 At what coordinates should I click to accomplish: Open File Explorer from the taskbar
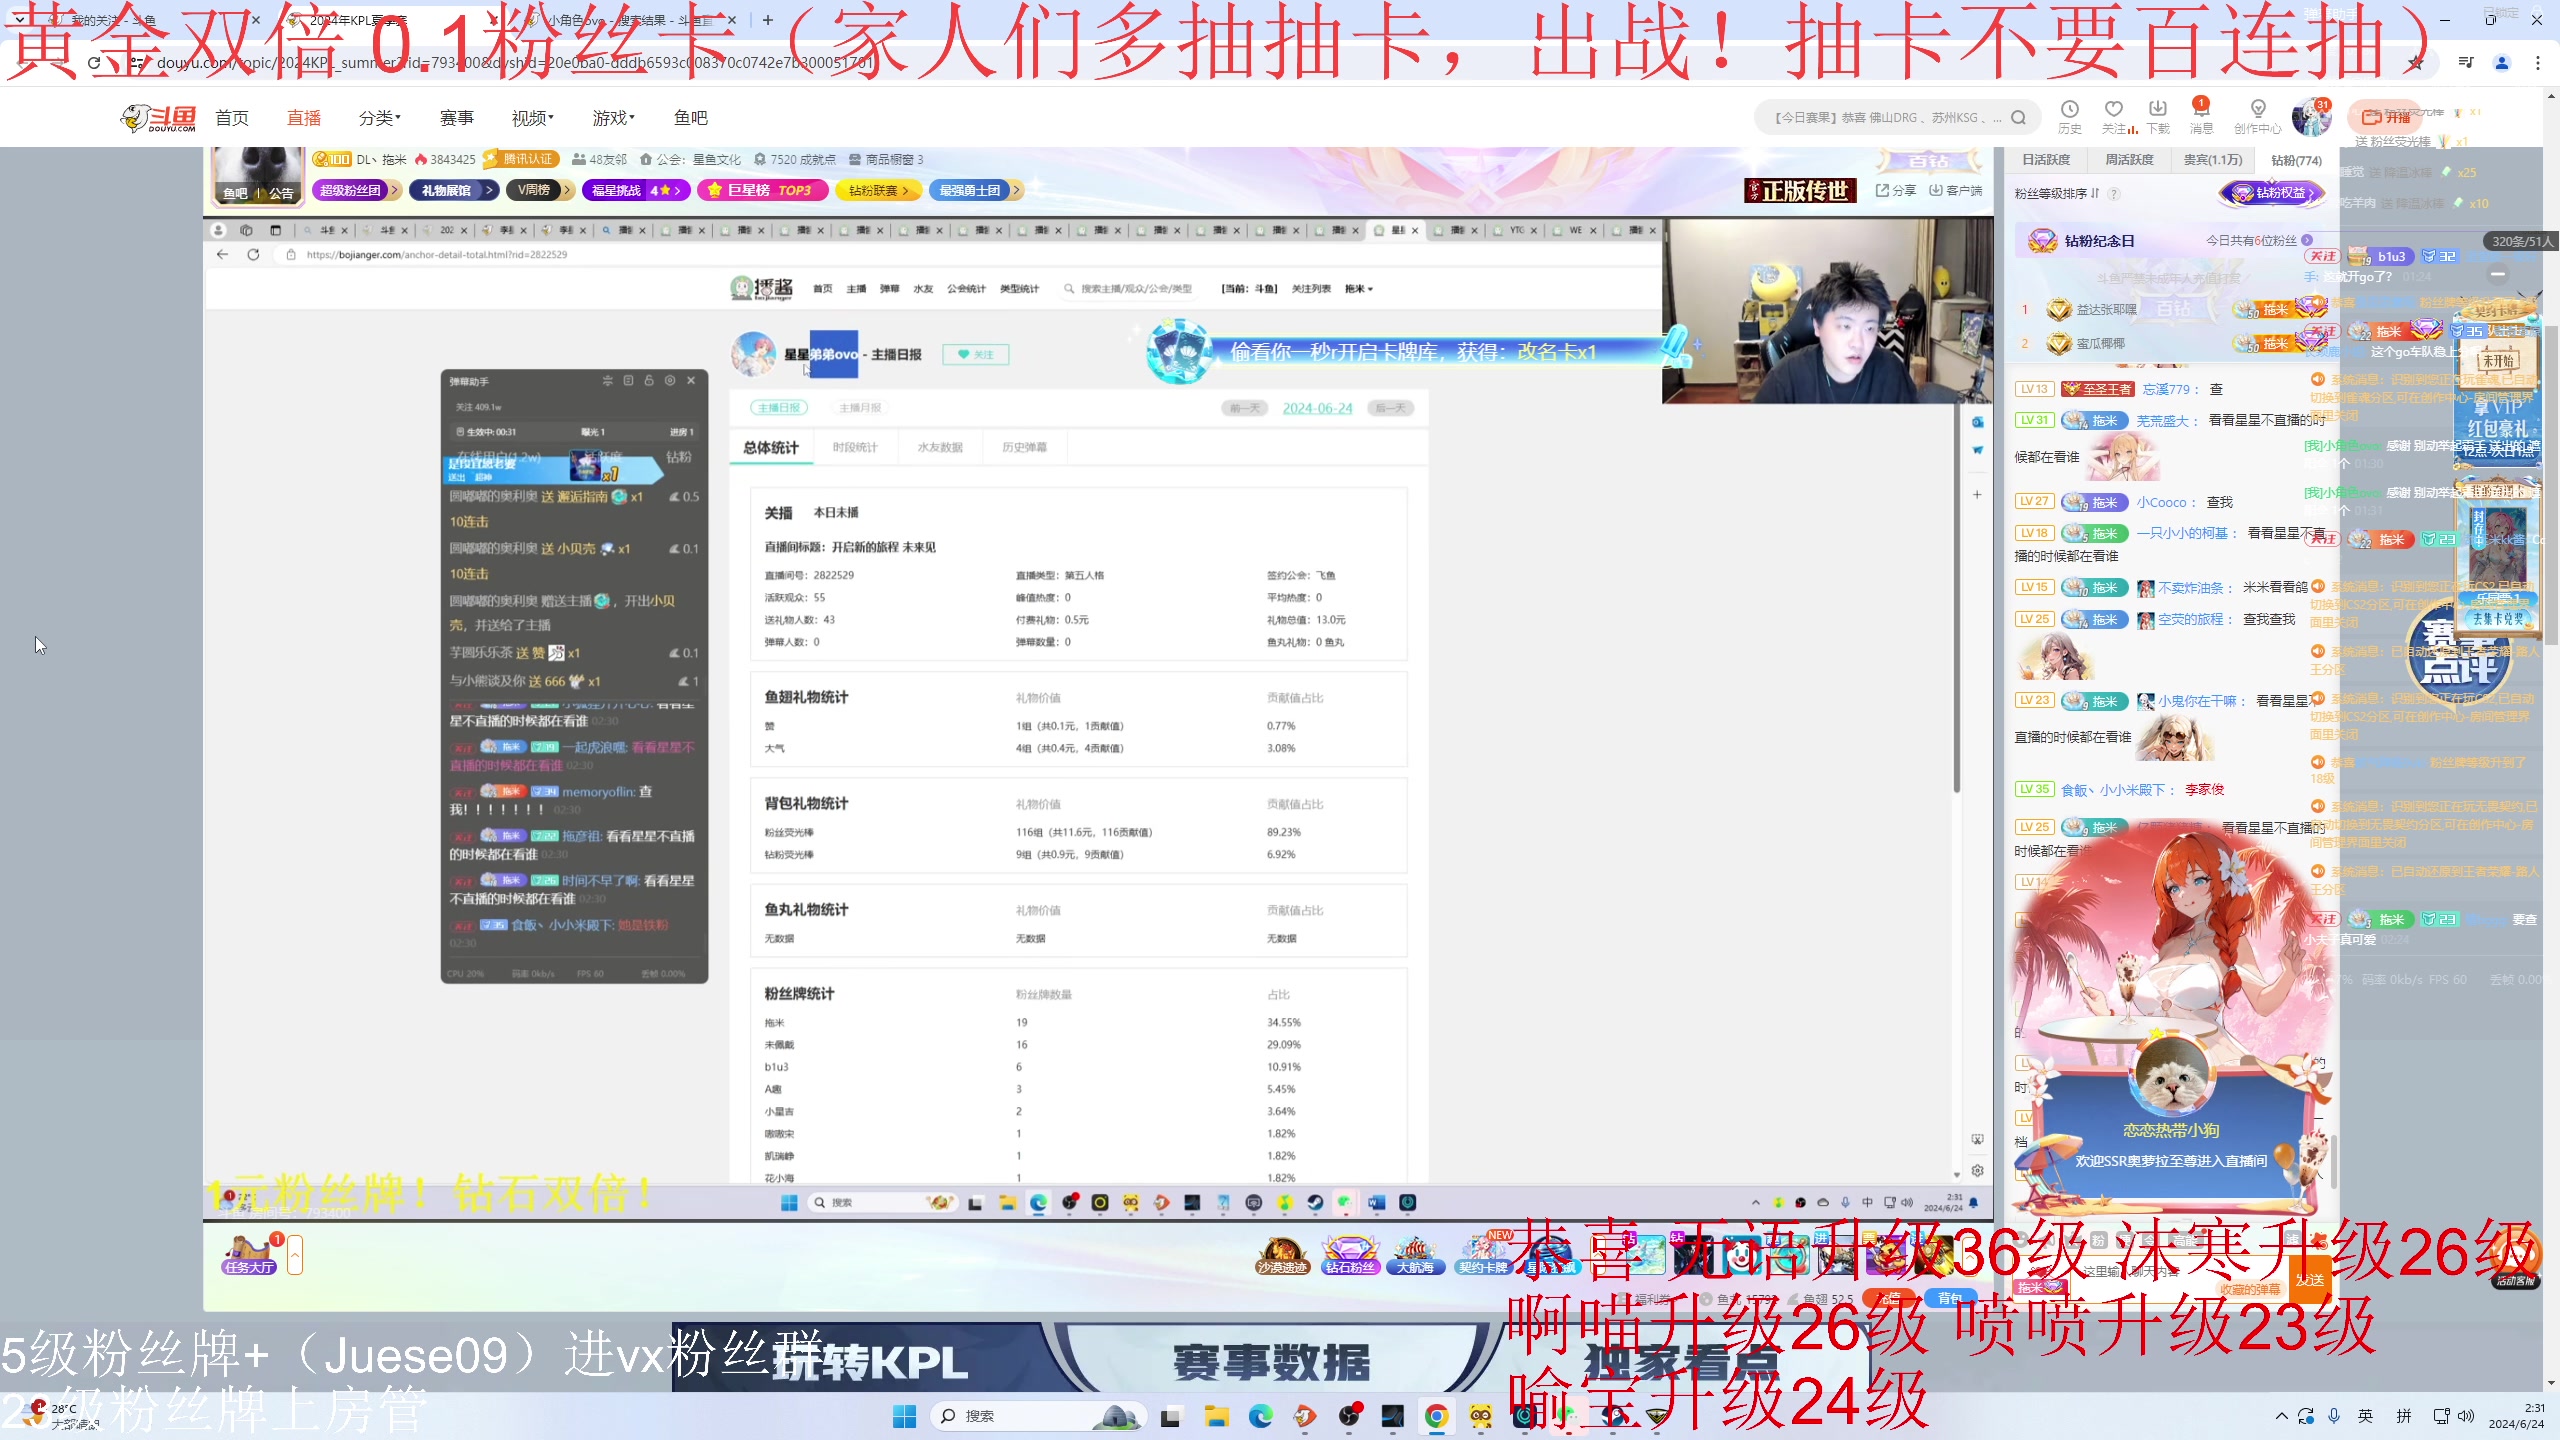tap(1216, 1416)
